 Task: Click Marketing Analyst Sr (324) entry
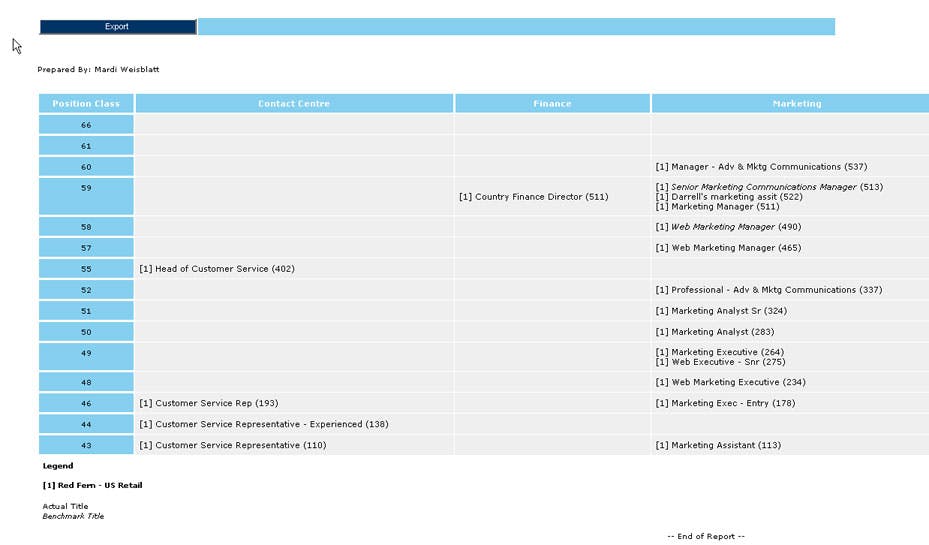(721, 311)
